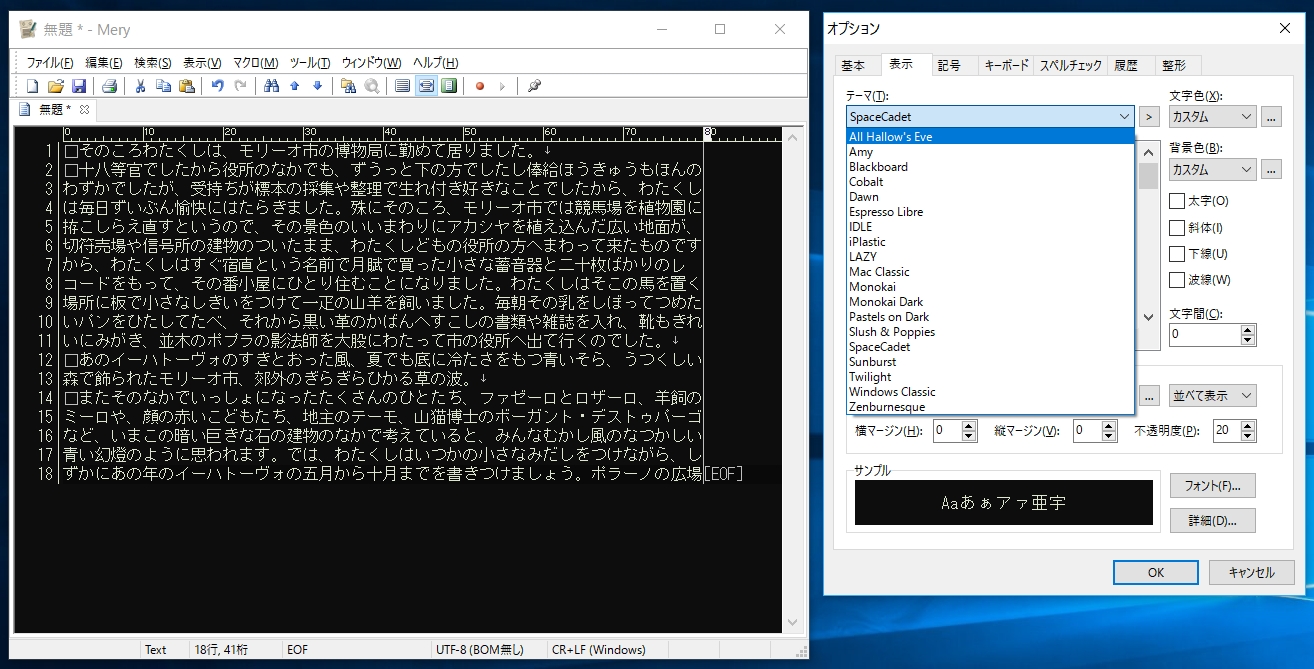
Task: Choose the Monokai Dark theme
Action: point(990,302)
